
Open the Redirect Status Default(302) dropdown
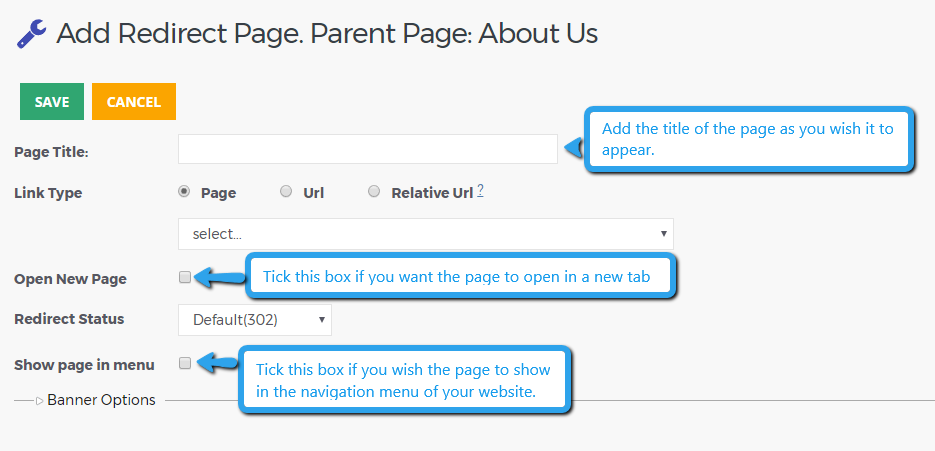click(x=255, y=320)
